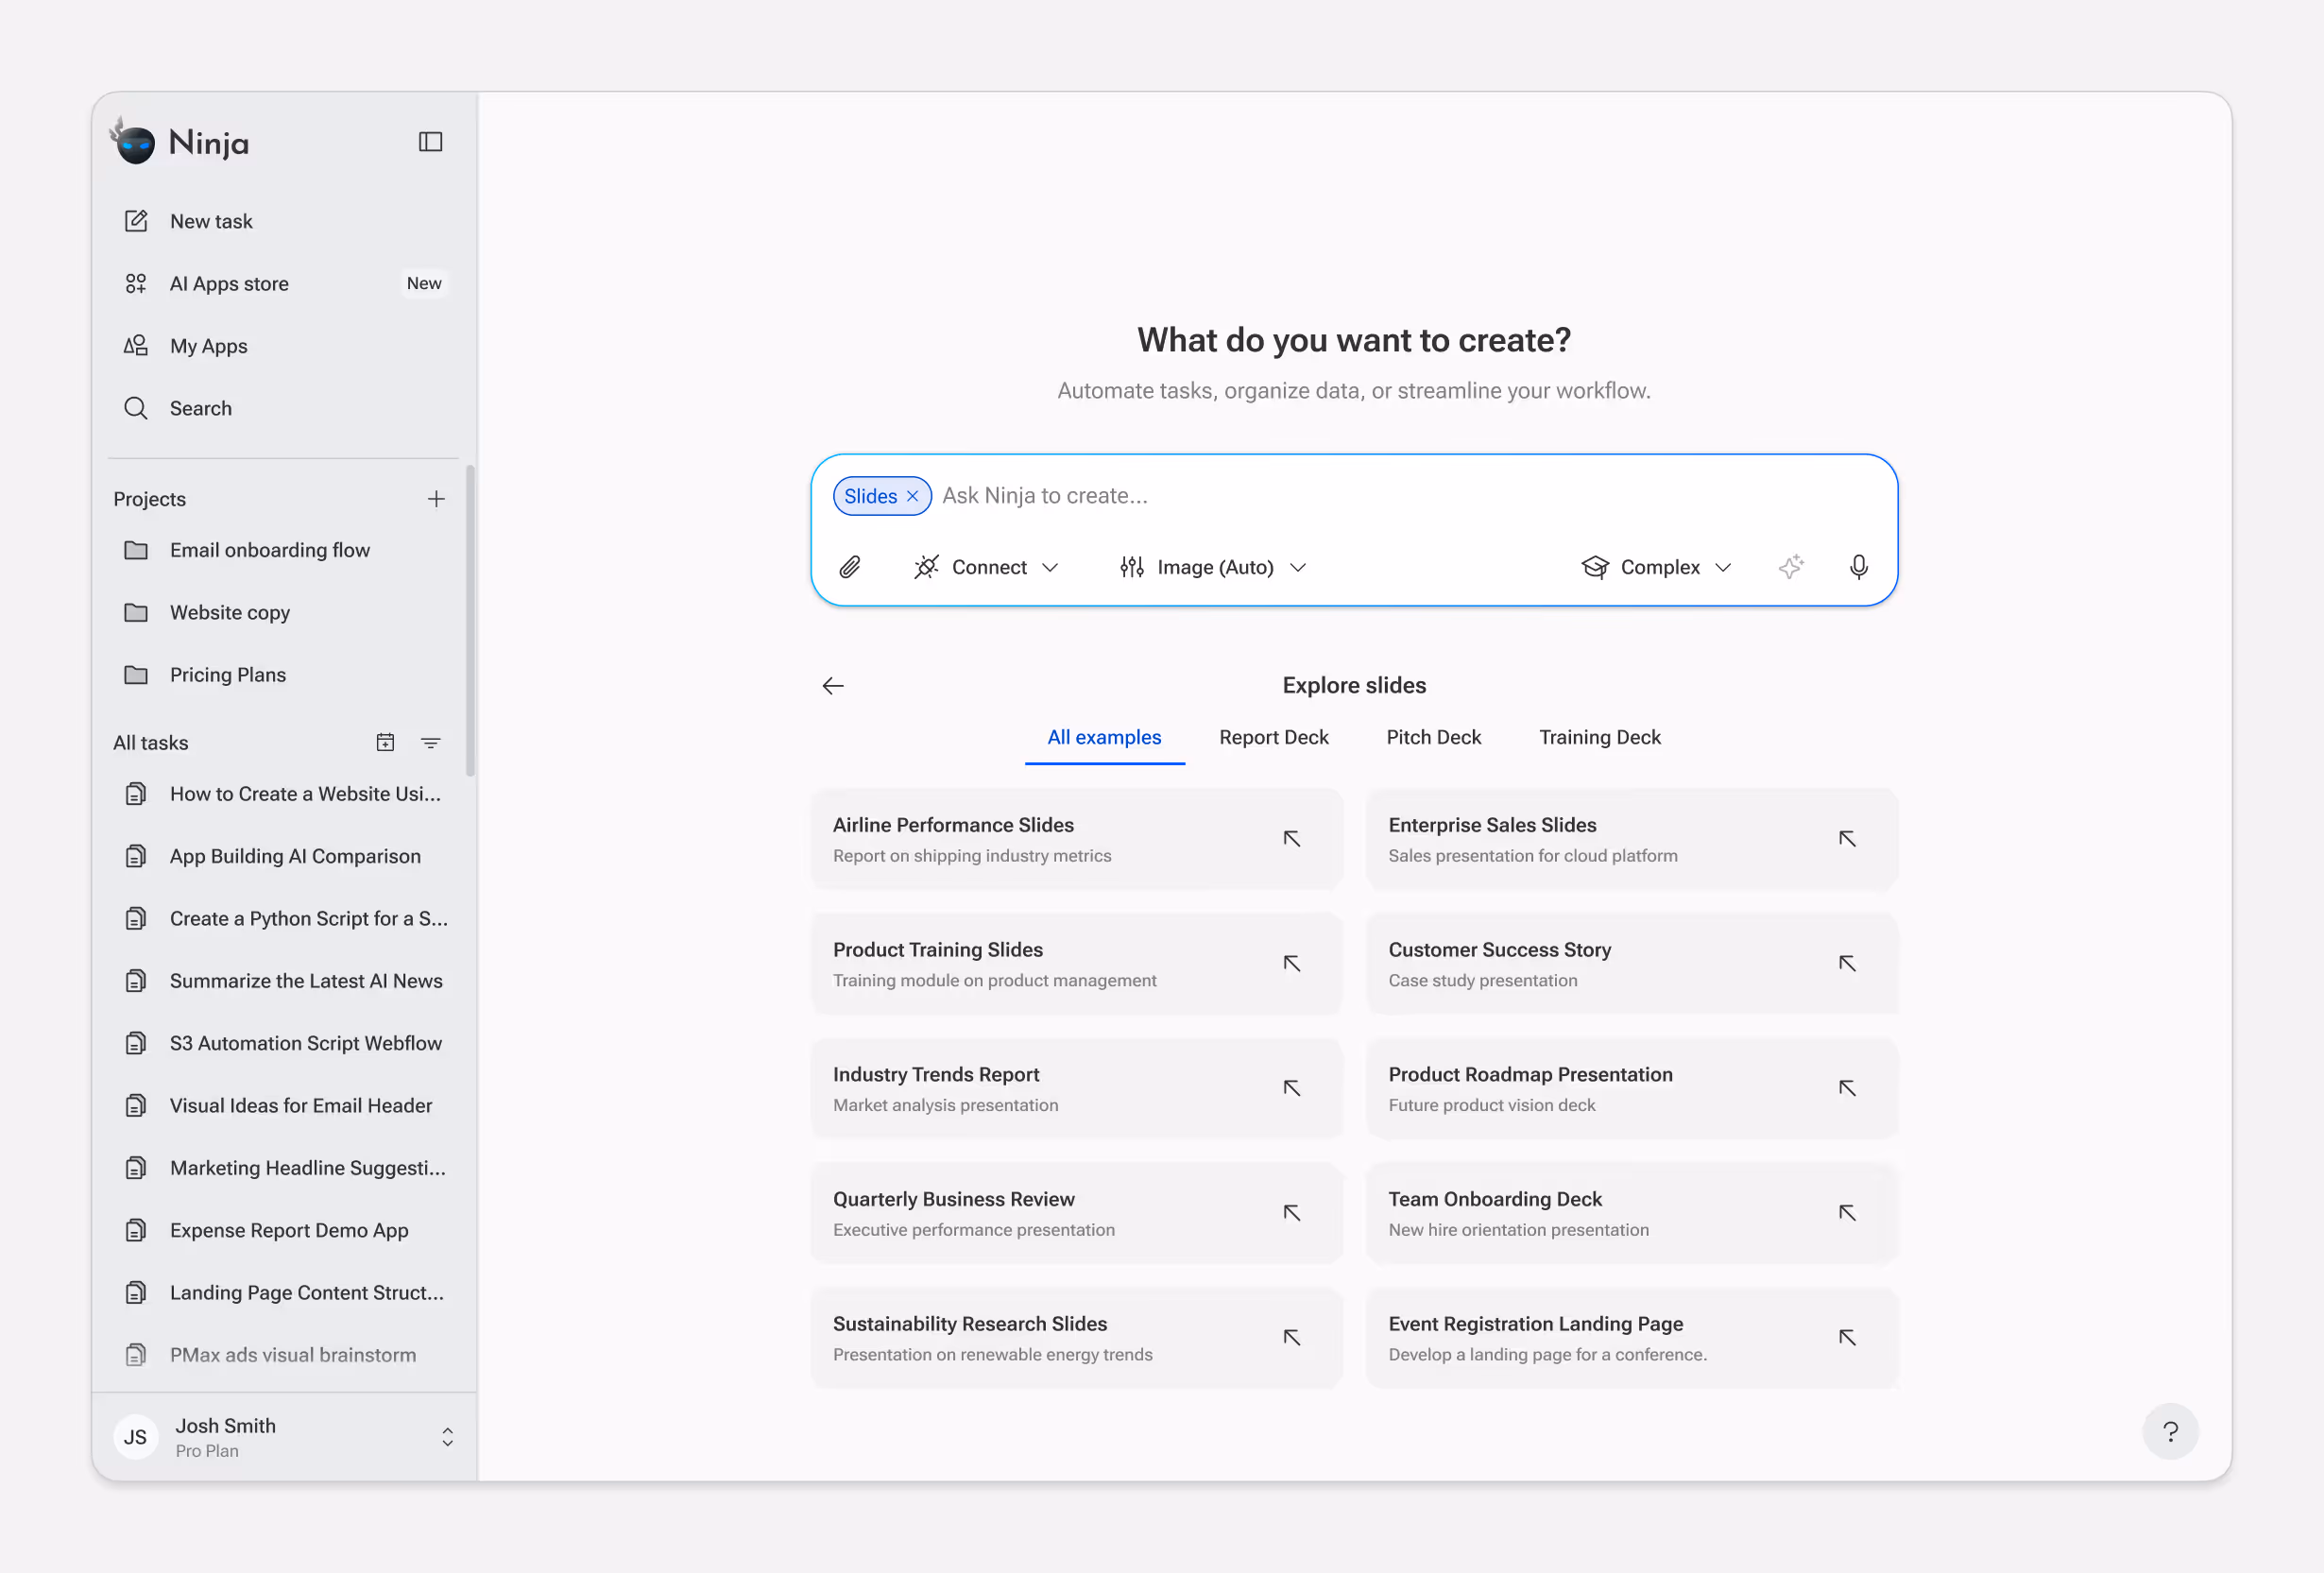Expand the Josh Smith account menu
2324x1573 pixels.
click(x=447, y=1437)
